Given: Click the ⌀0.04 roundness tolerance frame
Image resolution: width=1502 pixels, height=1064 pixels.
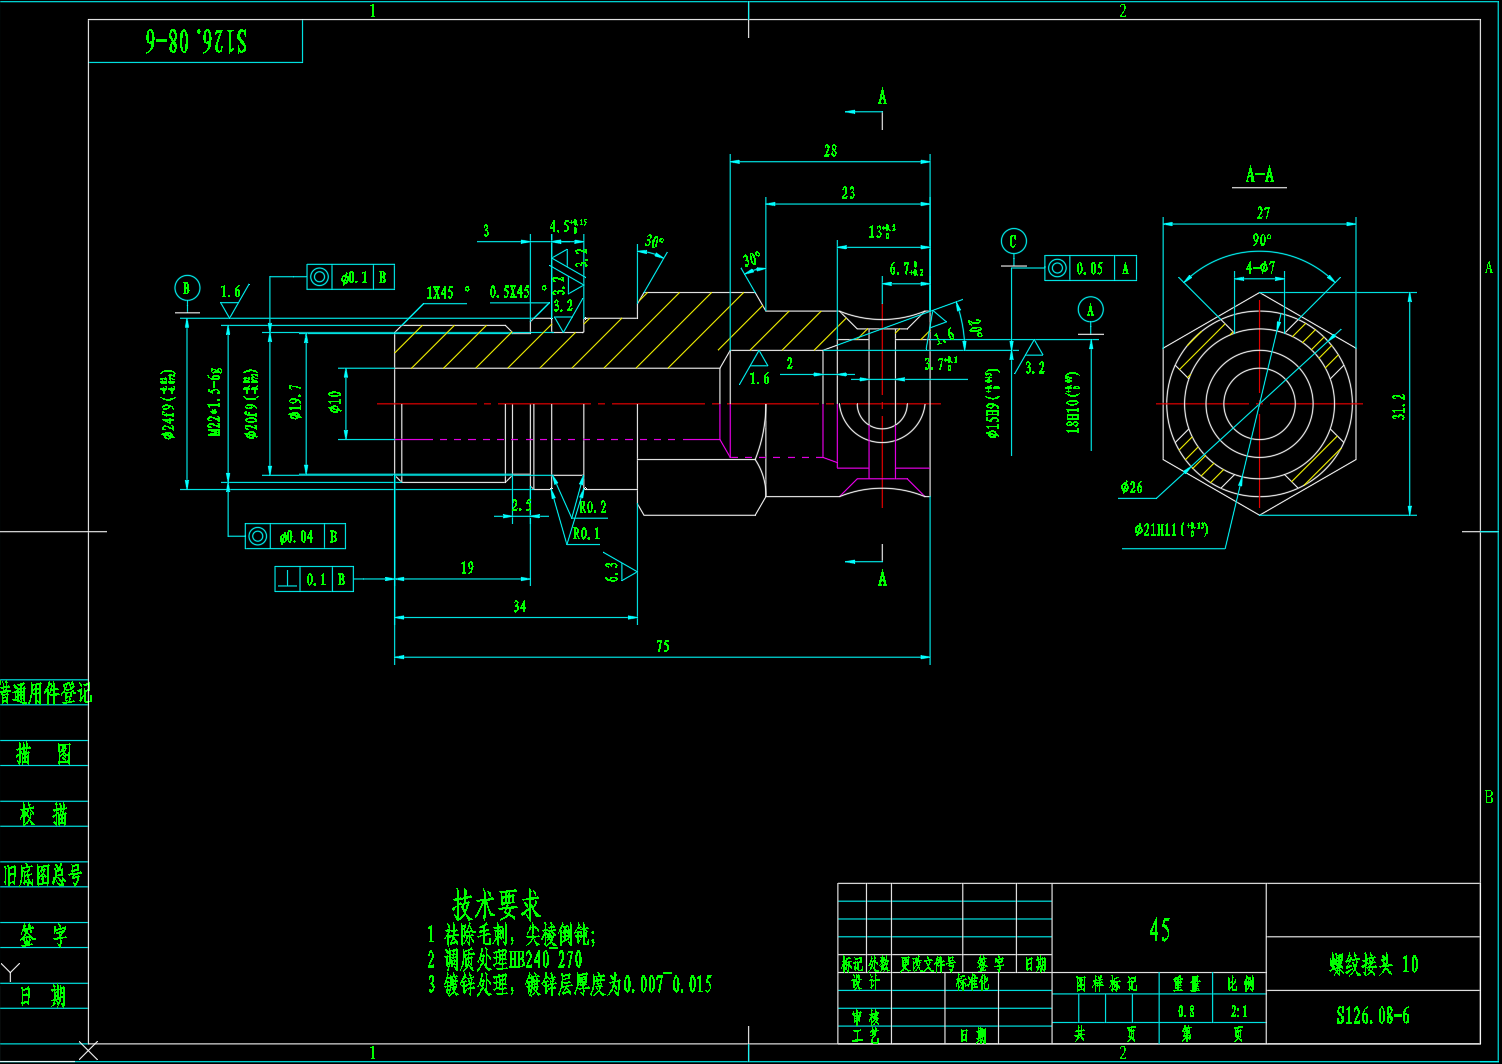Looking at the screenshot, I should (294, 537).
